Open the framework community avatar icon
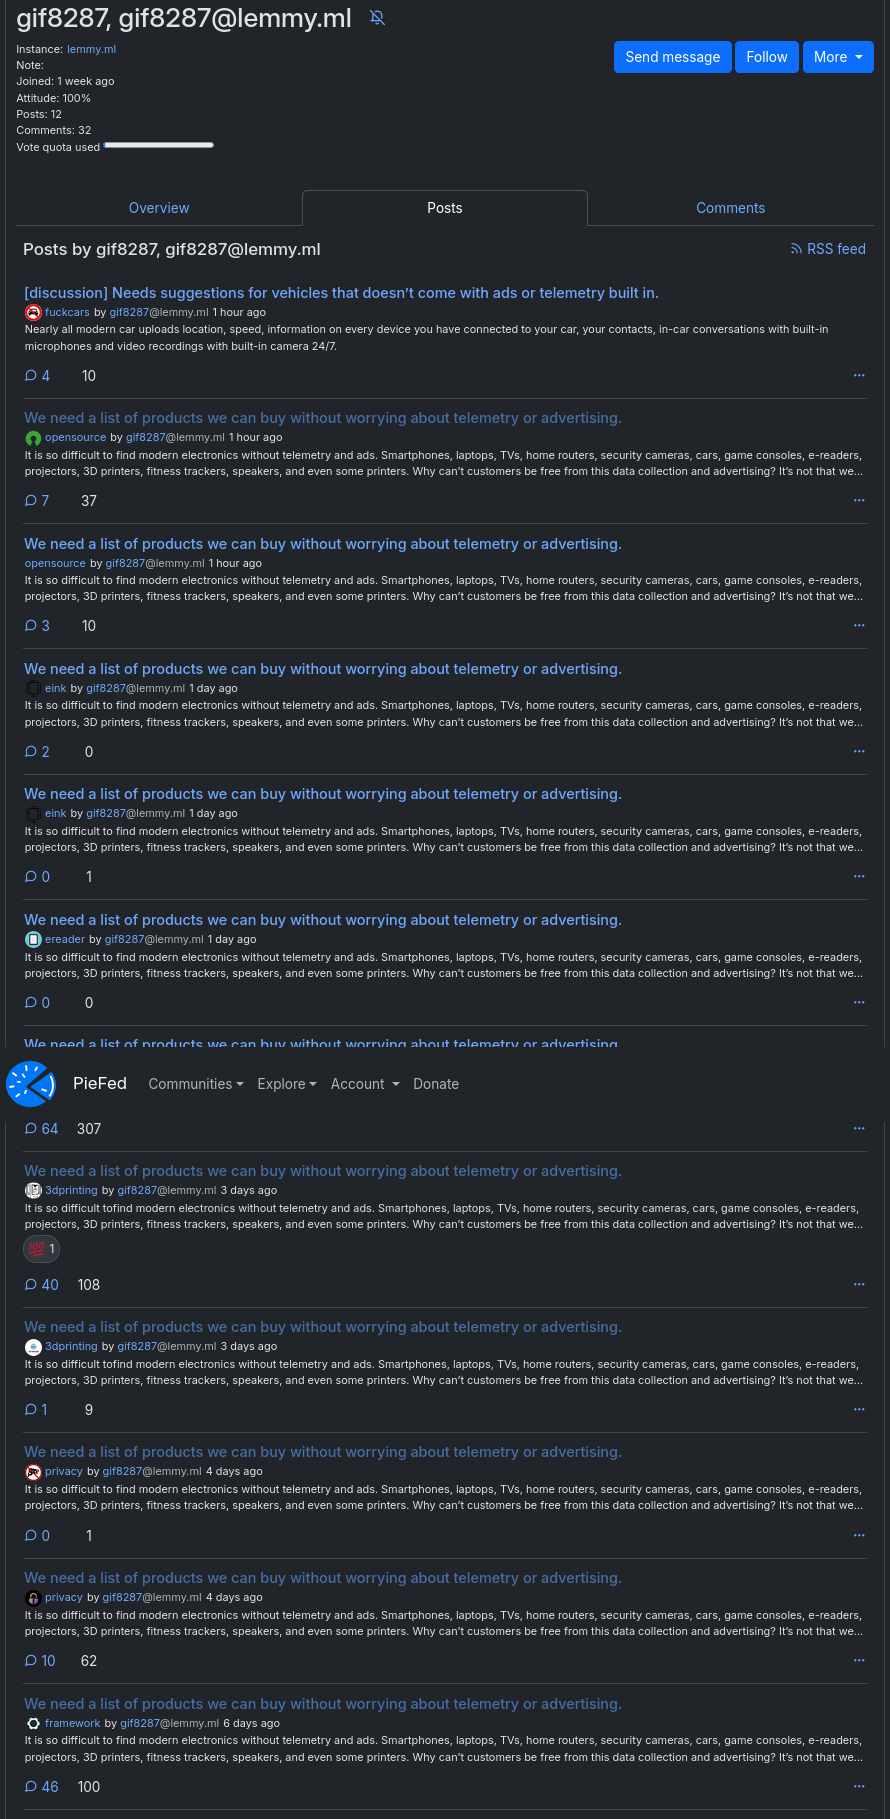Screen dimensions: 890x1819 (x=33, y=1724)
